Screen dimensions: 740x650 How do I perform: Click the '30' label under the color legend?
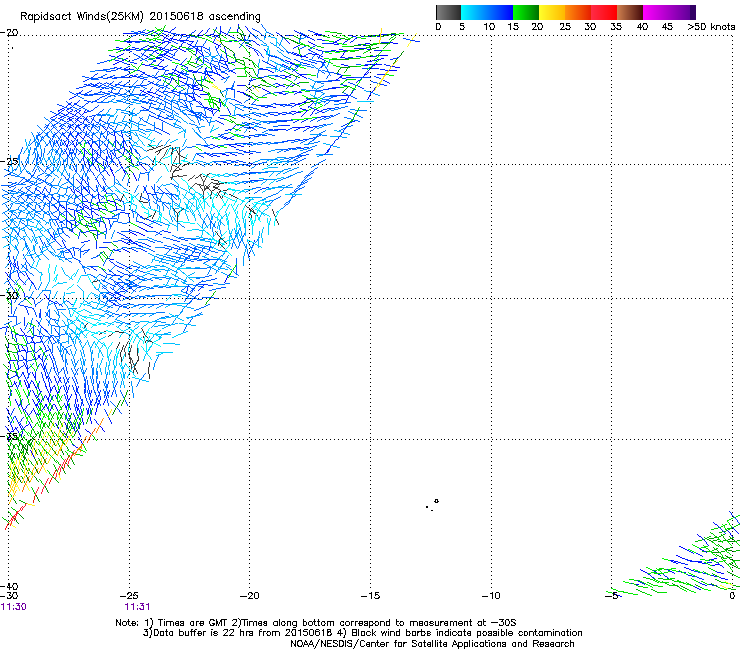pos(590,27)
